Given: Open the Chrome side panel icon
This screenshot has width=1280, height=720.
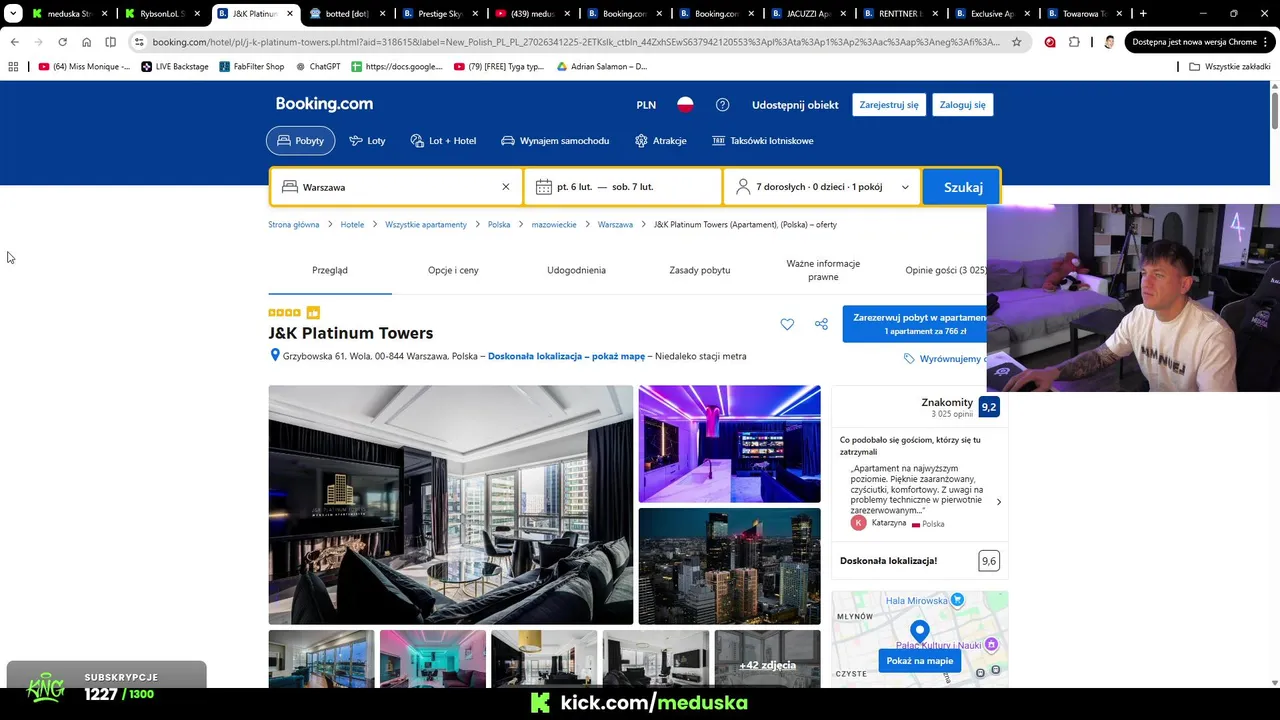Looking at the screenshot, I should [x=110, y=42].
